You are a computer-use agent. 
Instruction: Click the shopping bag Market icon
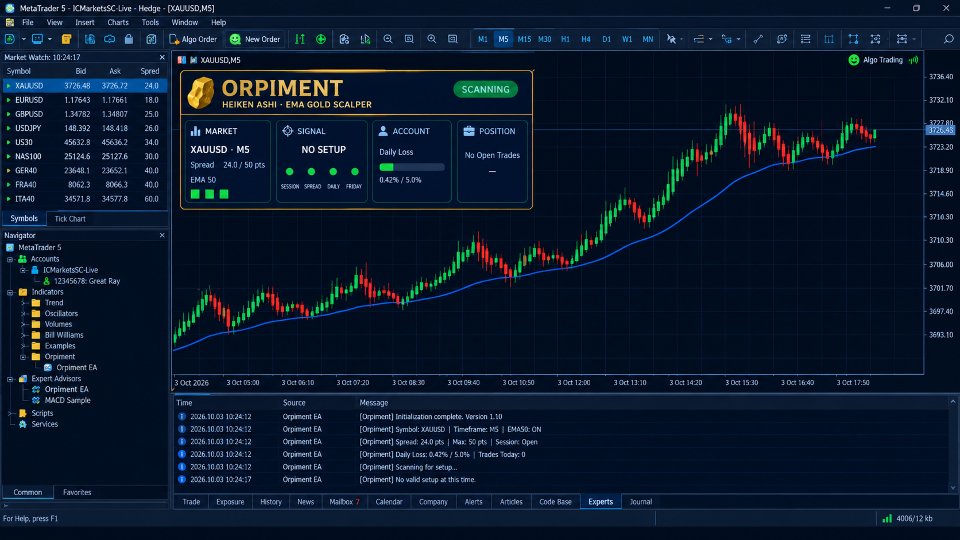pyautogui.click(x=129, y=39)
